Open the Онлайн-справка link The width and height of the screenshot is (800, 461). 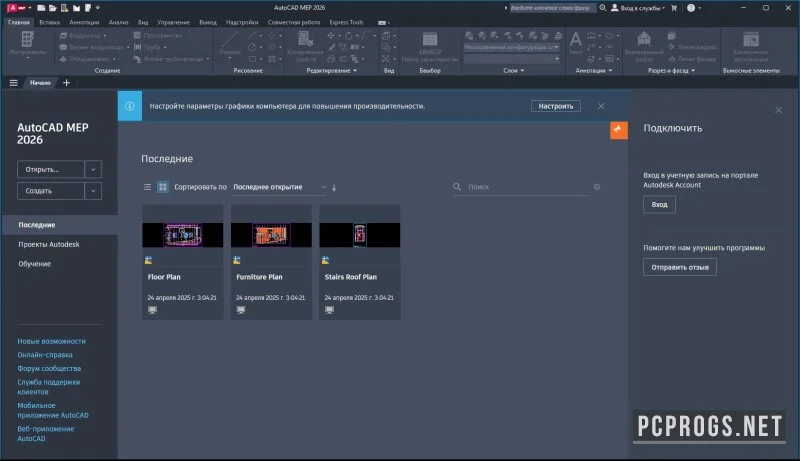pyautogui.click(x=45, y=355)
